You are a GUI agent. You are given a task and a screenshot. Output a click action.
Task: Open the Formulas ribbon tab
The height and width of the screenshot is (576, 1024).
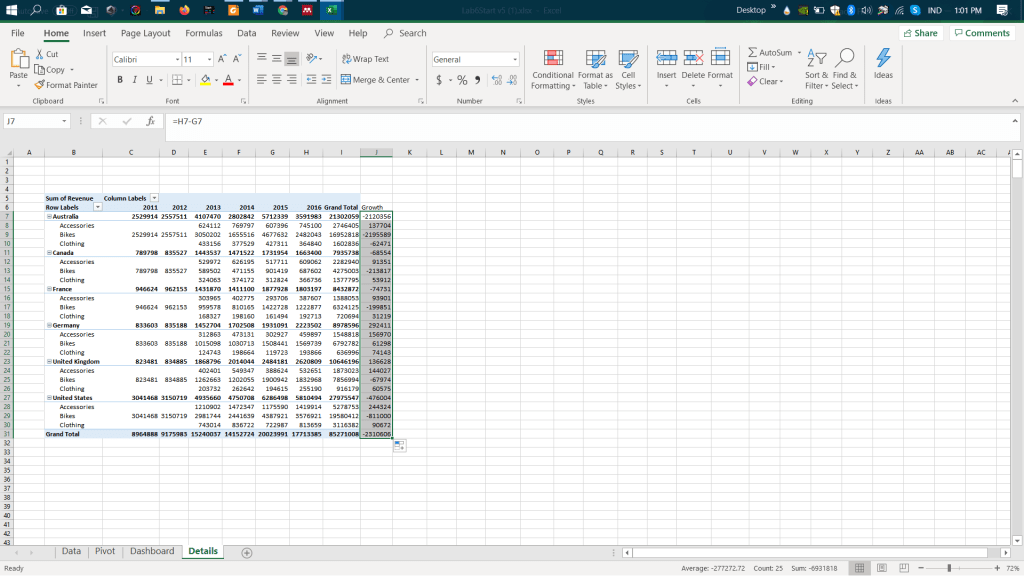pyautogui.click(x=203, y=33)
